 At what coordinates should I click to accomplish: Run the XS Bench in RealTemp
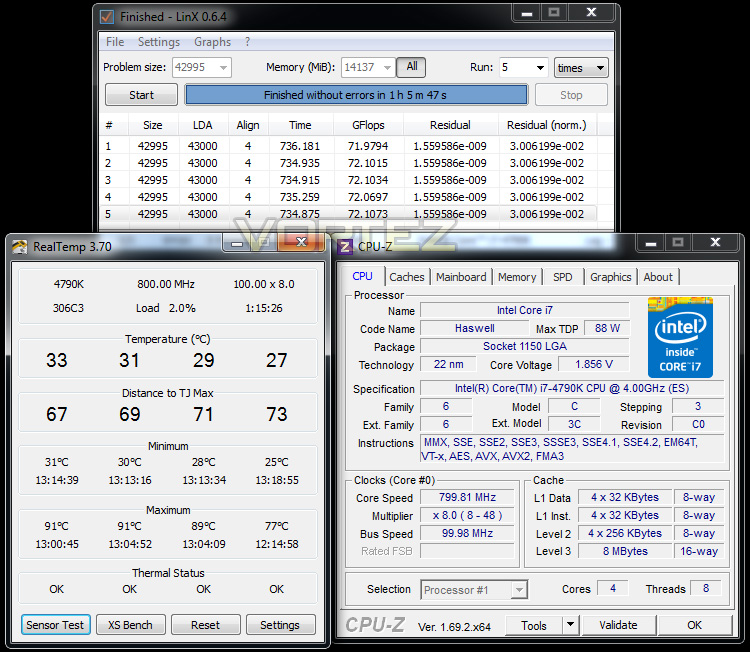[x=131, y=625]
